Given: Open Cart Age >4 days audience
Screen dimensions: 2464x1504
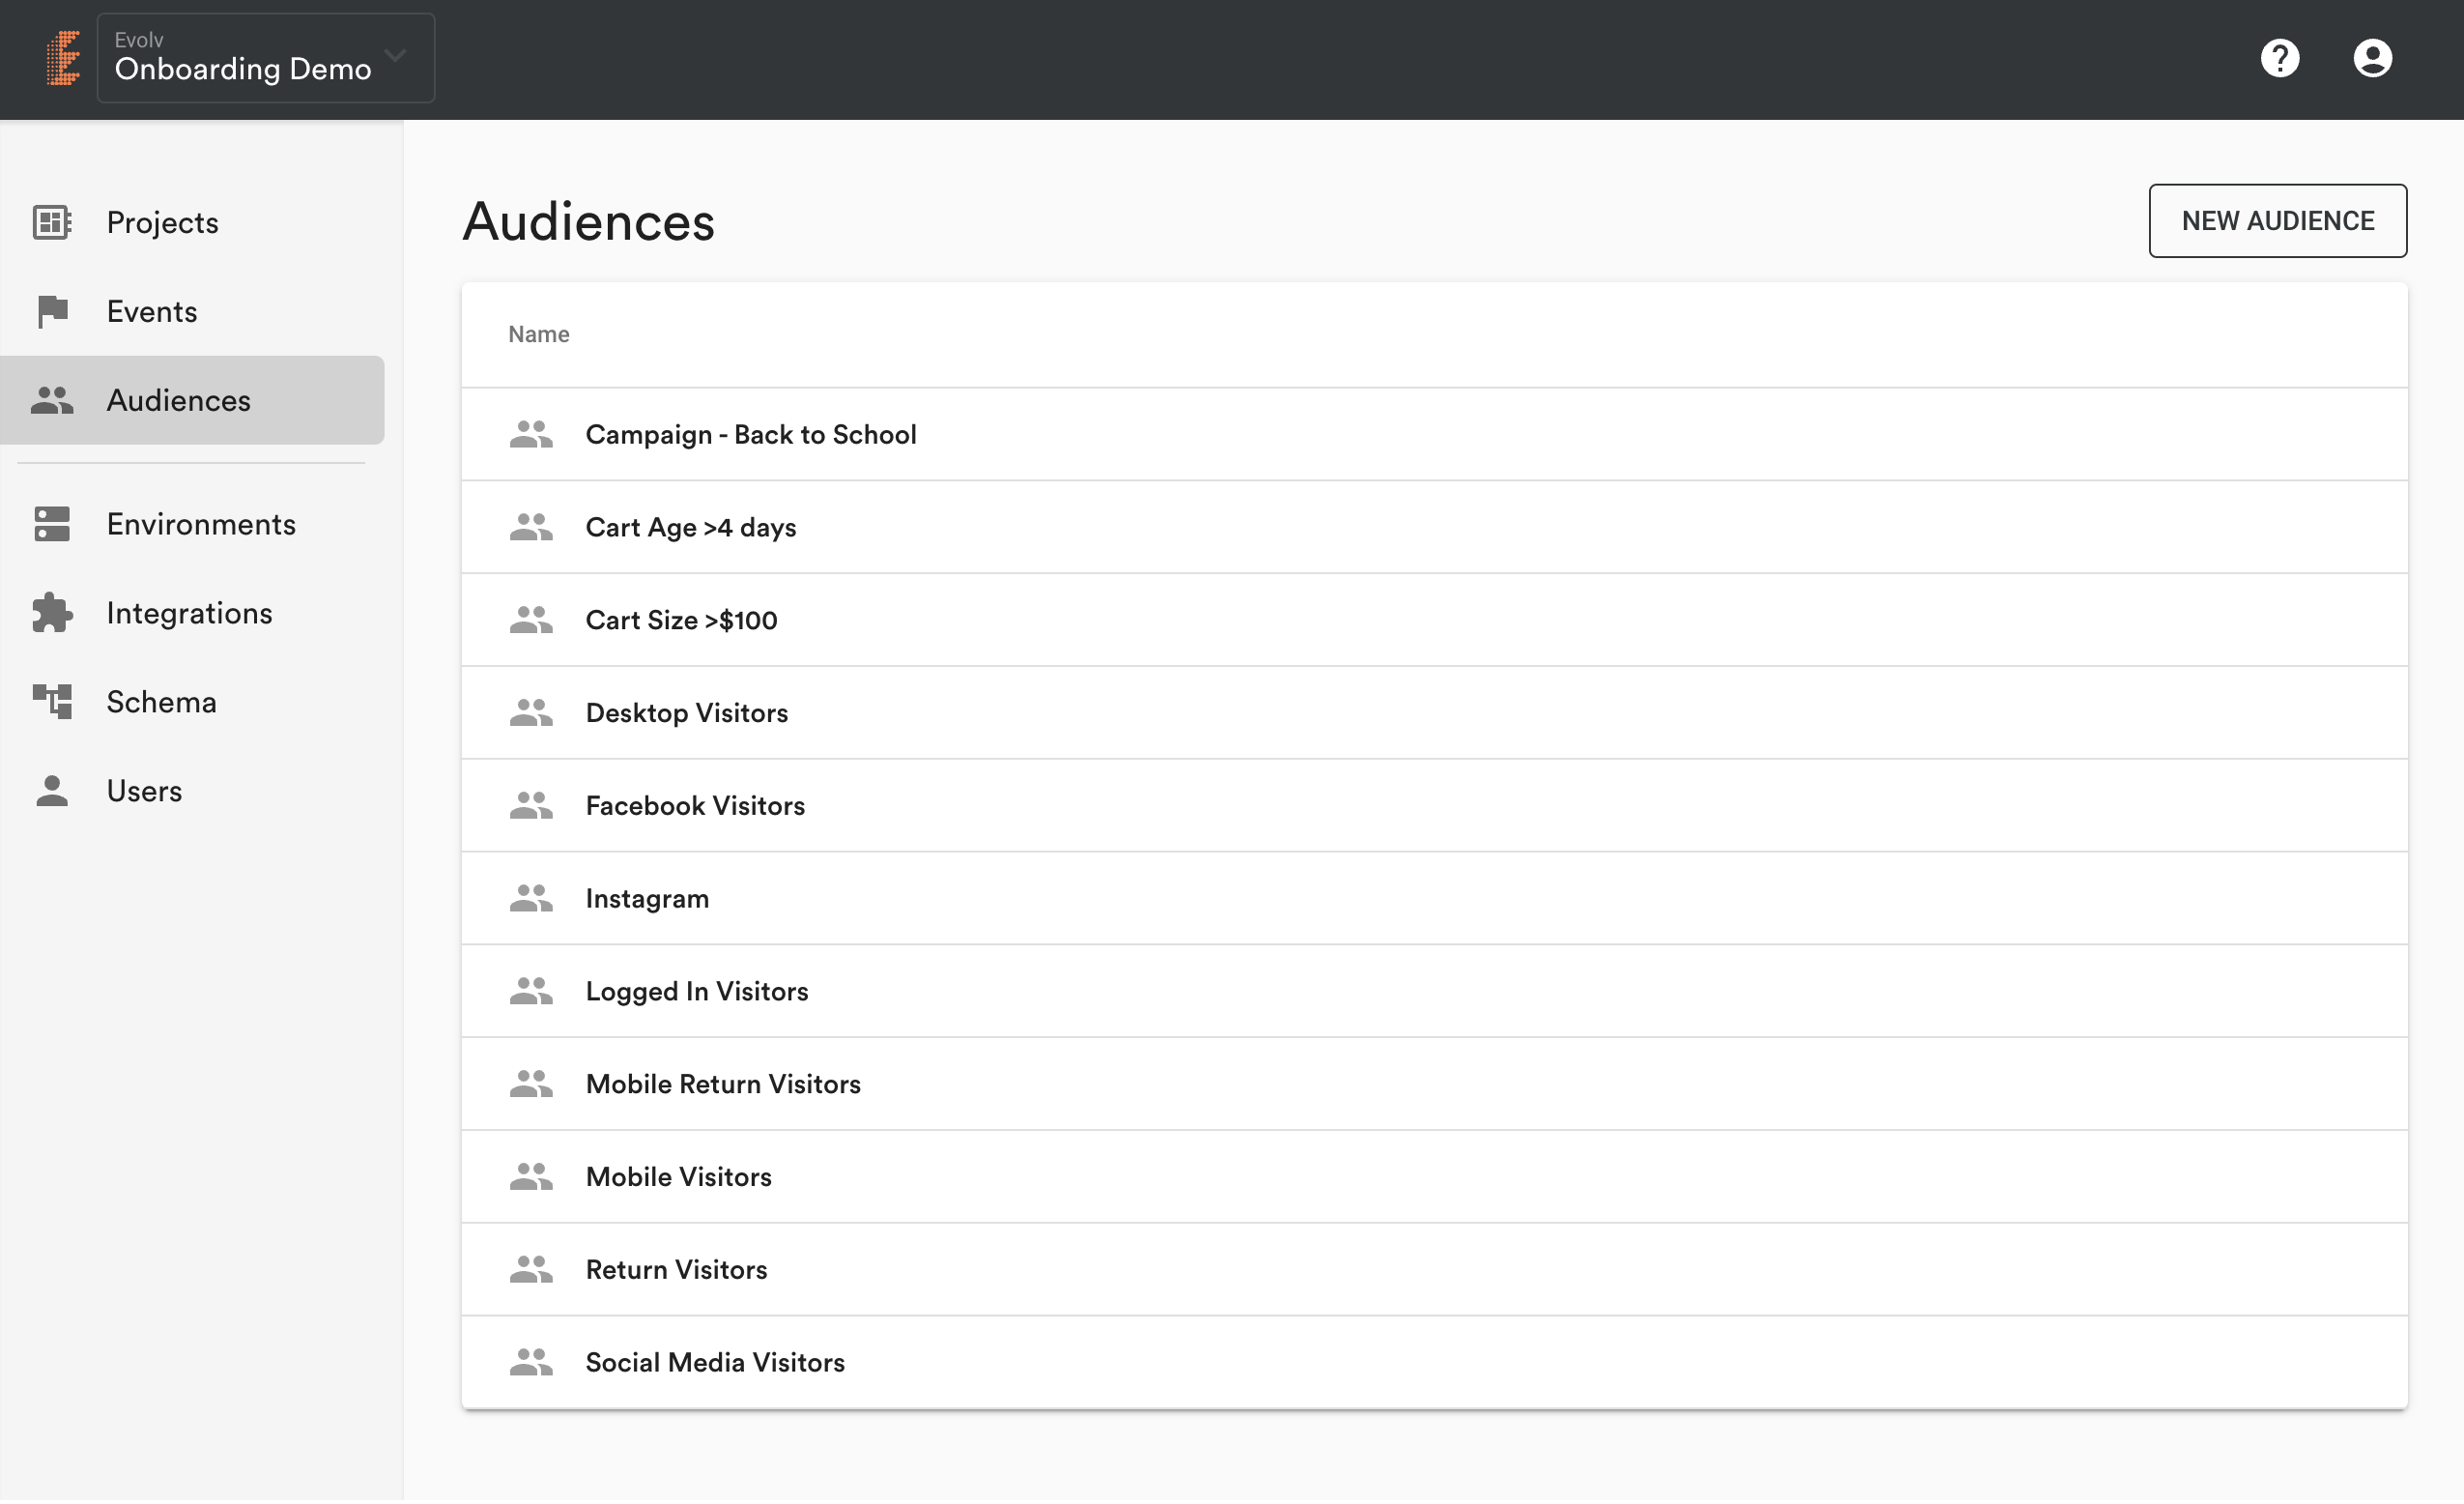Looking at the screenshot, I should [x=691, y=528].
